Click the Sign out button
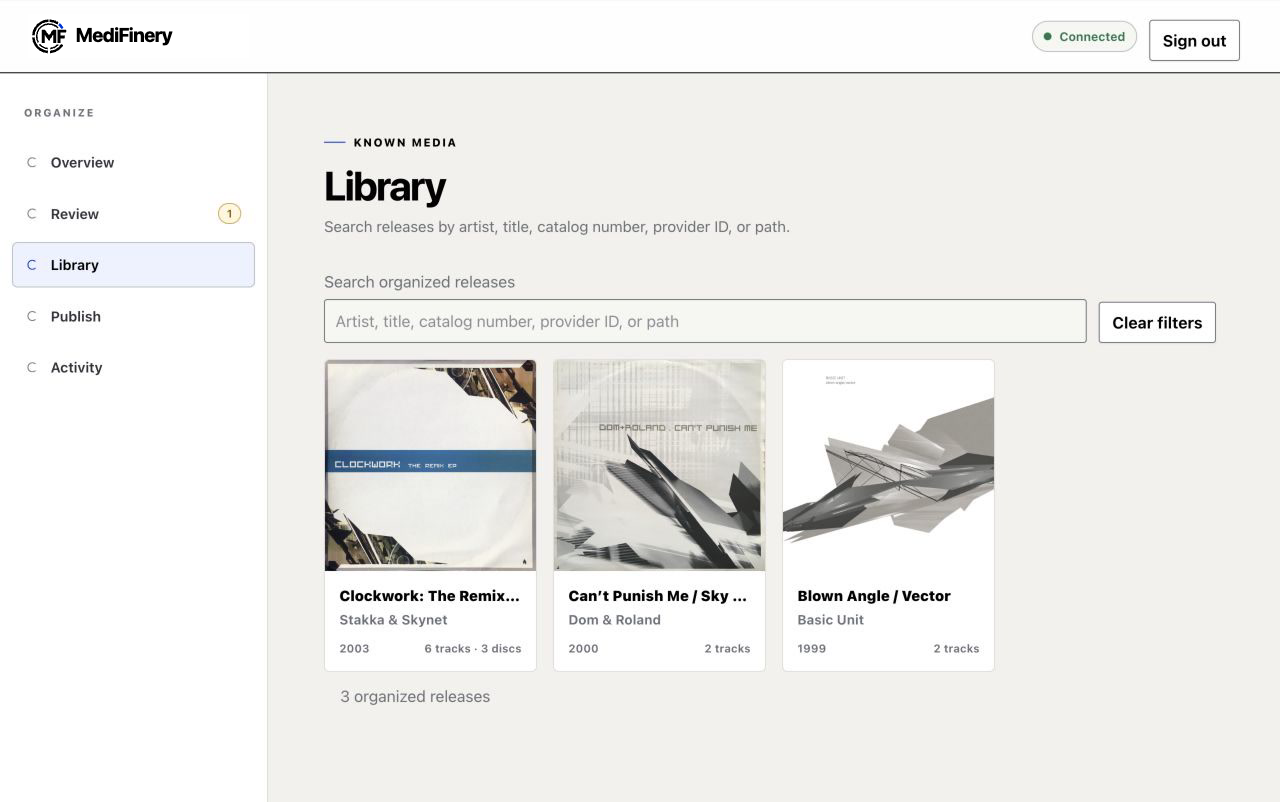 pos(1194,40)
